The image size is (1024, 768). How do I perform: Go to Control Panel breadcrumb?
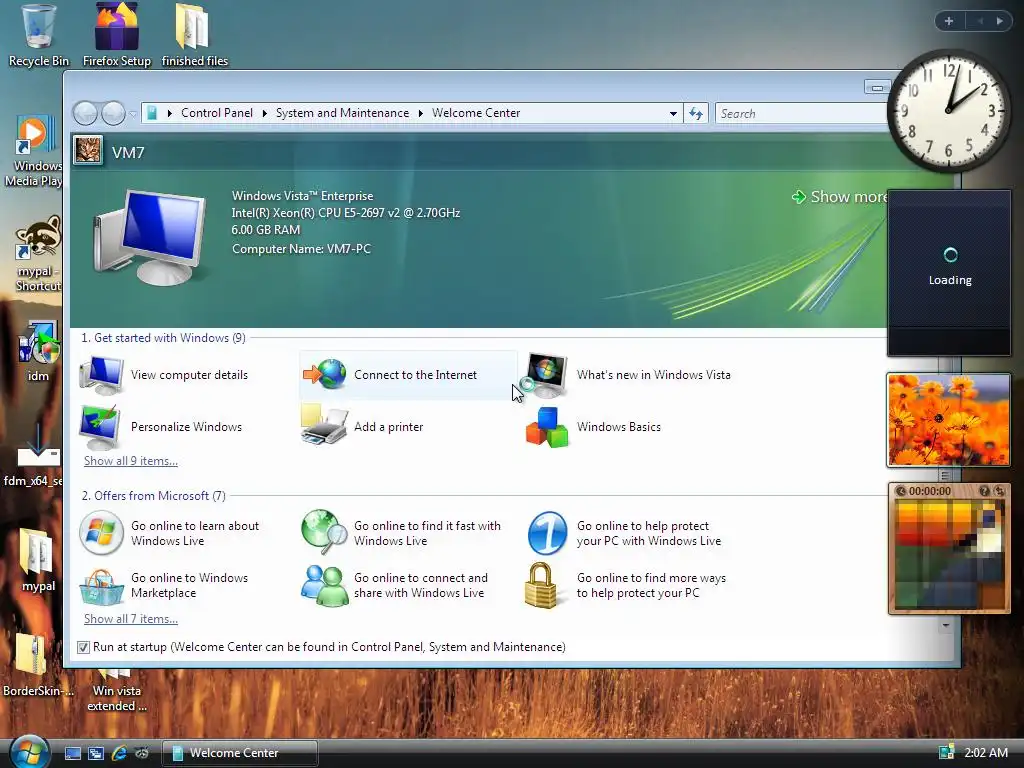[x=217, y=113]
